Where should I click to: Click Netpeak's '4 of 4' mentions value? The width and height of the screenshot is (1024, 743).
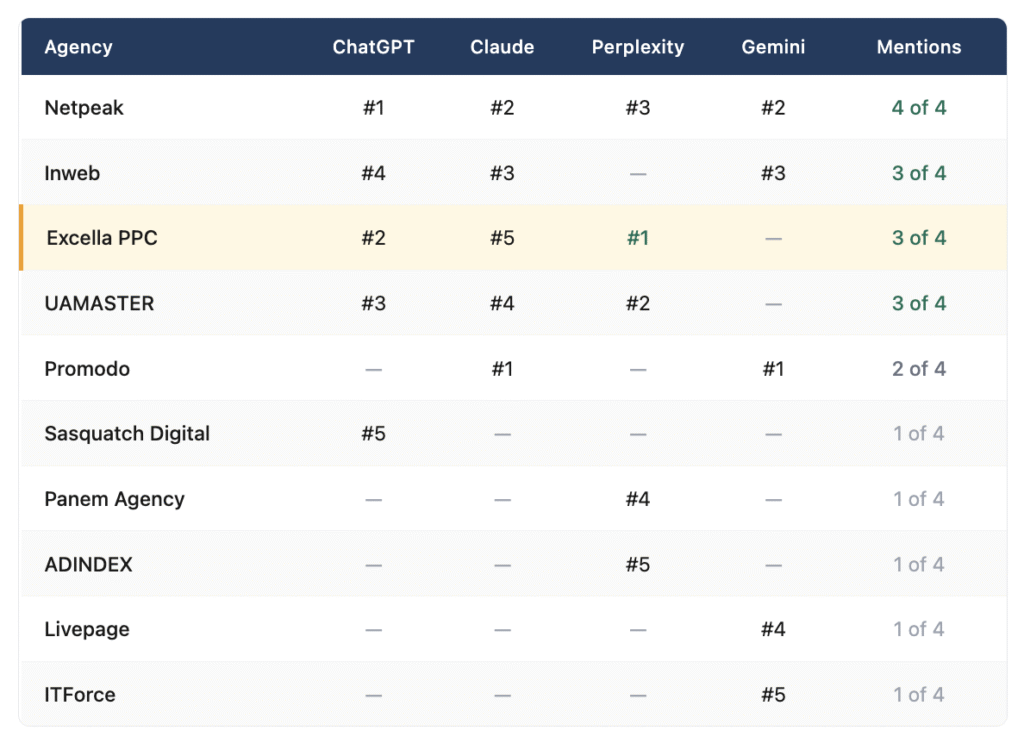[919, 108]
